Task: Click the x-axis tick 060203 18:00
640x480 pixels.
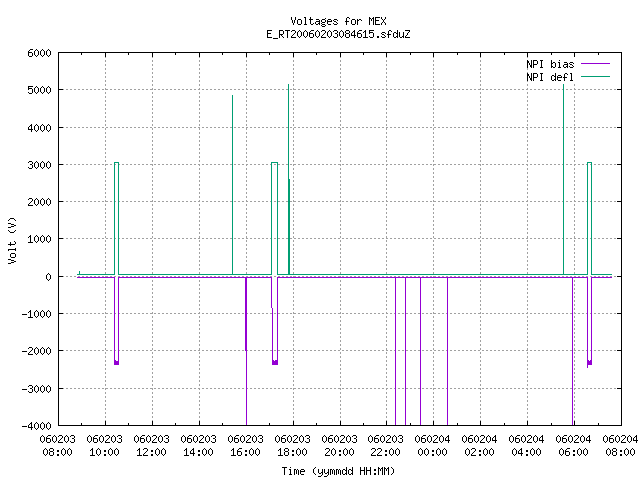Action: [293, 445]
